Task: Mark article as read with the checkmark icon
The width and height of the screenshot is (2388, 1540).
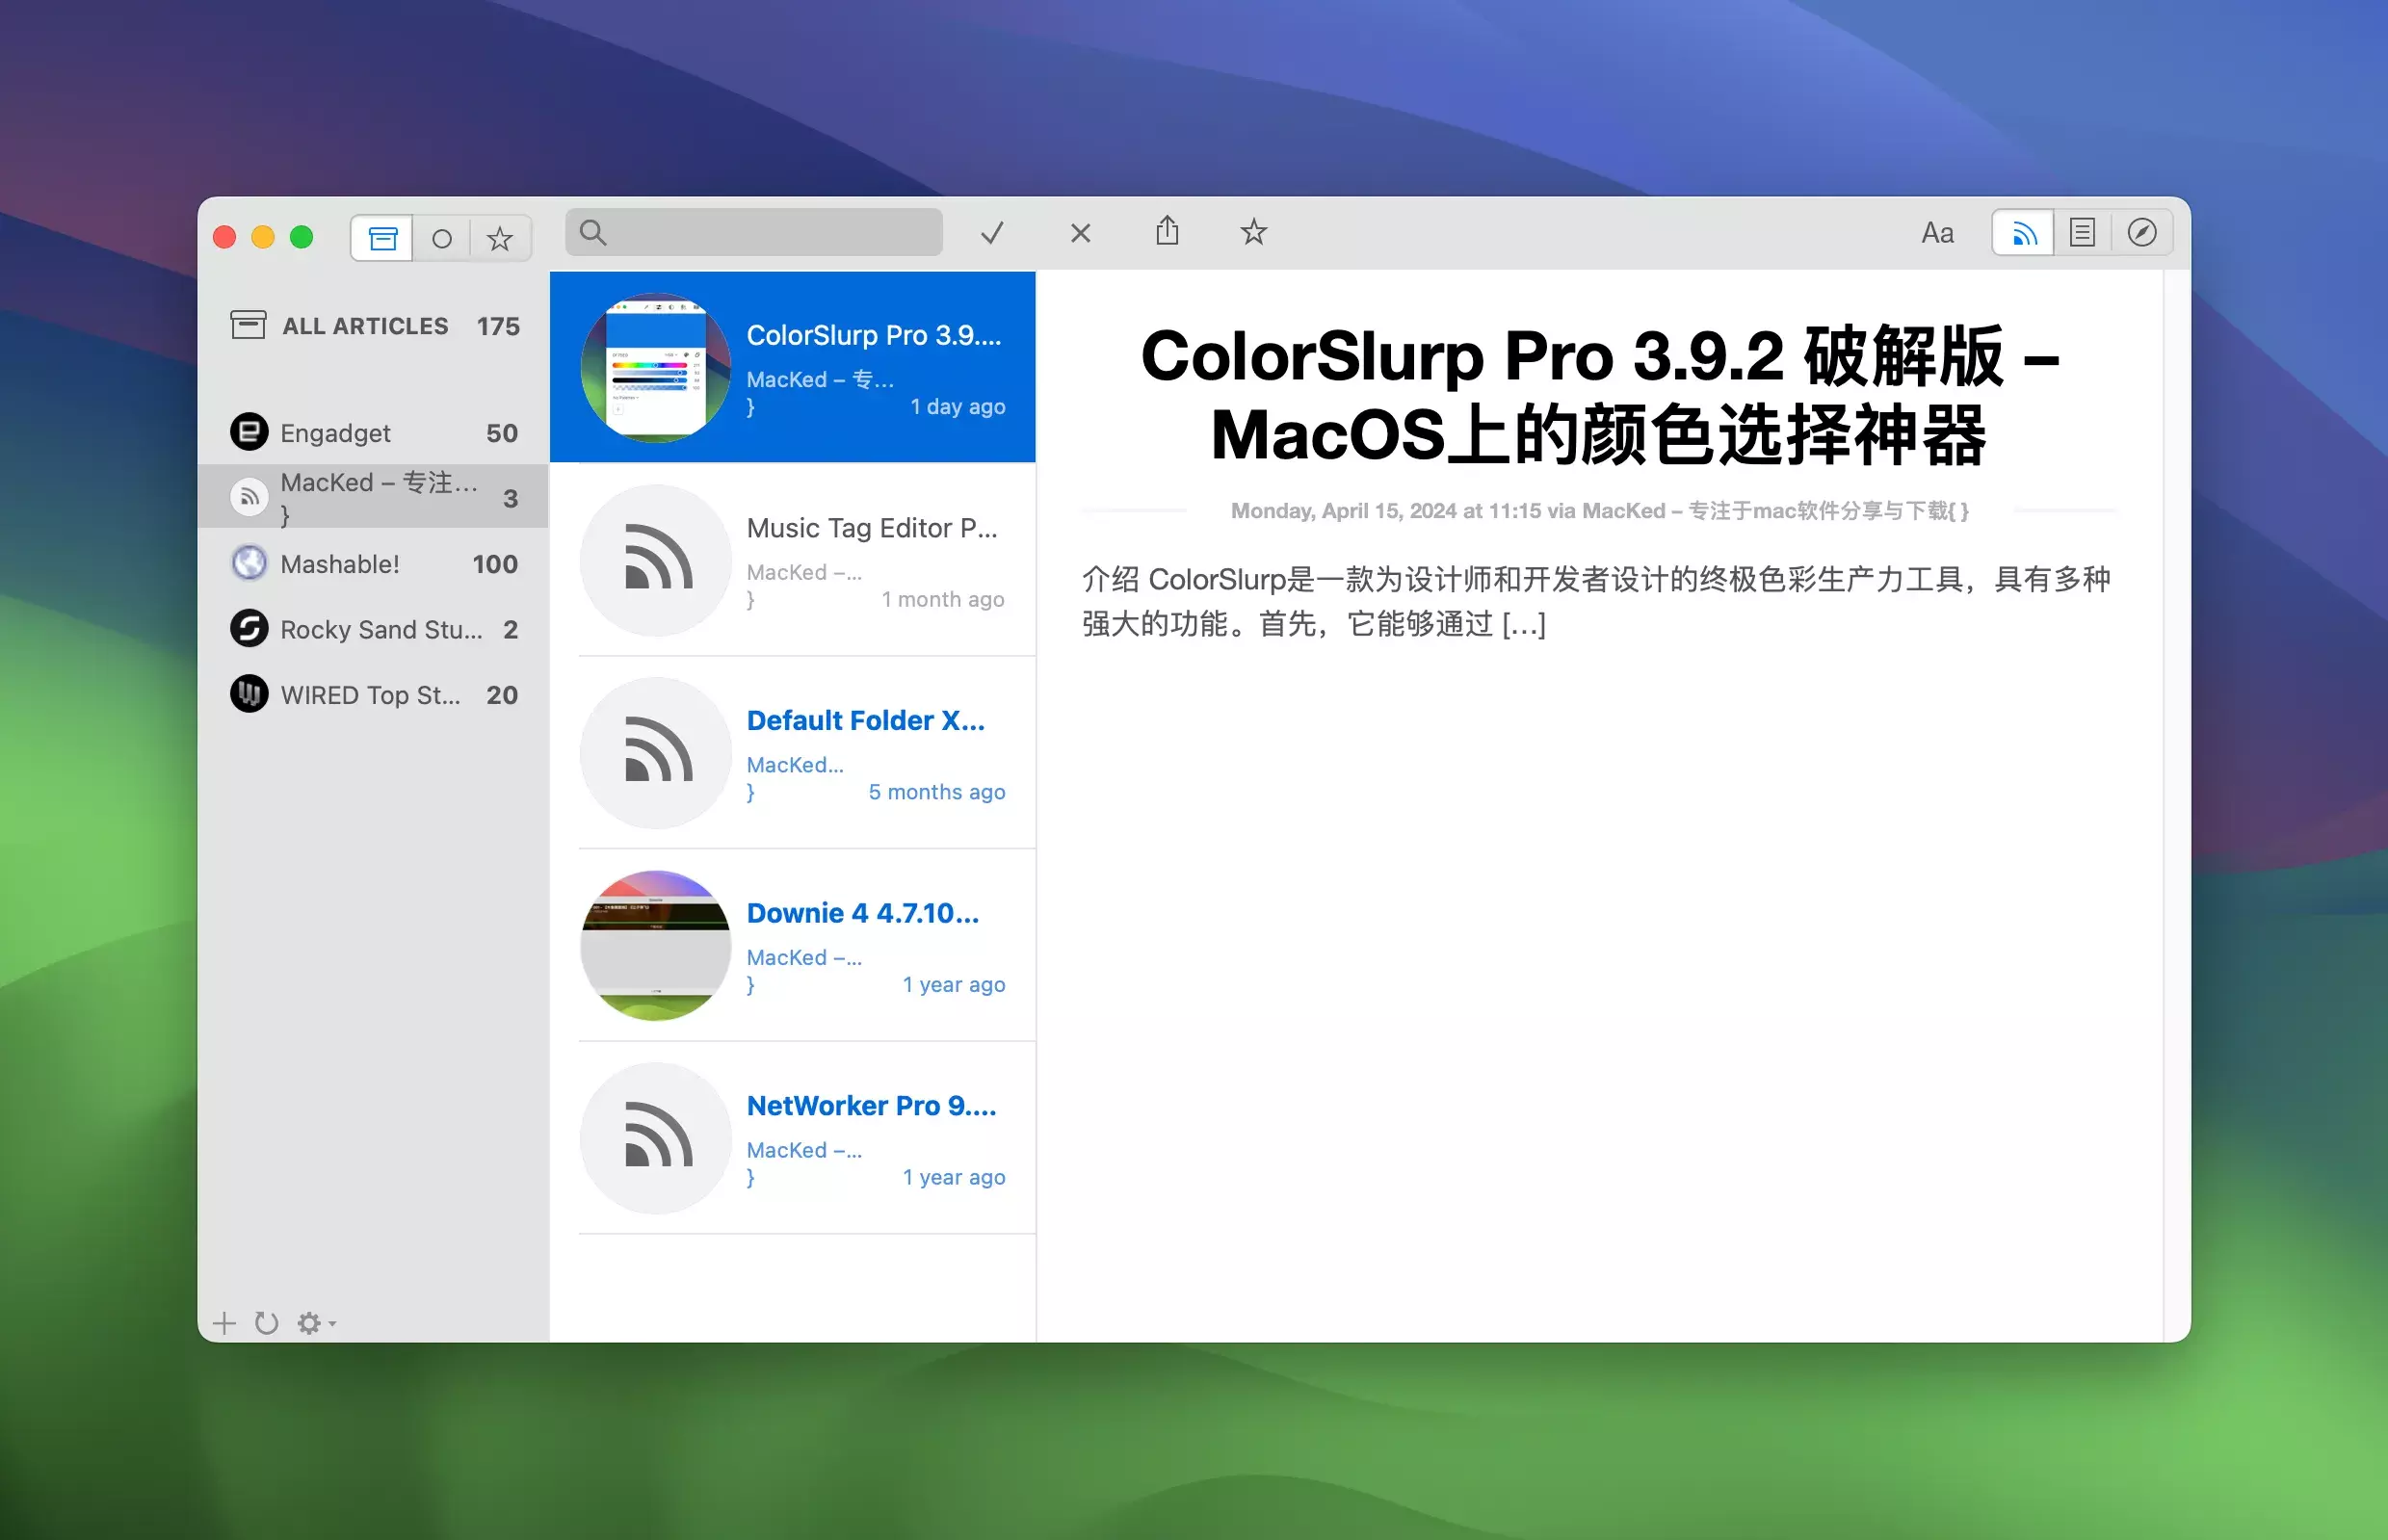Action: pyautogui.click(x=991, y=232)
